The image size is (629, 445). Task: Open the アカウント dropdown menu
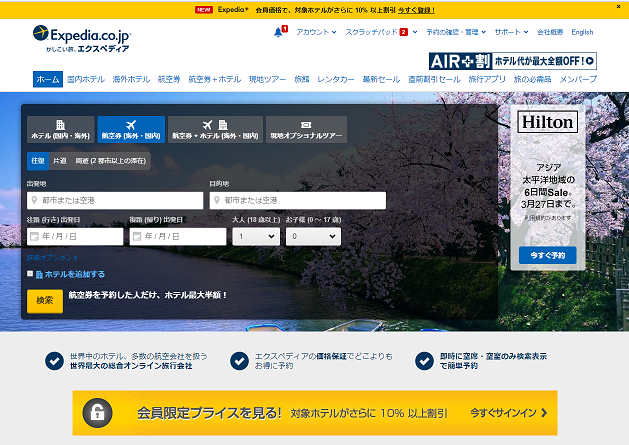pyautogui.click(x=316, y=32)
